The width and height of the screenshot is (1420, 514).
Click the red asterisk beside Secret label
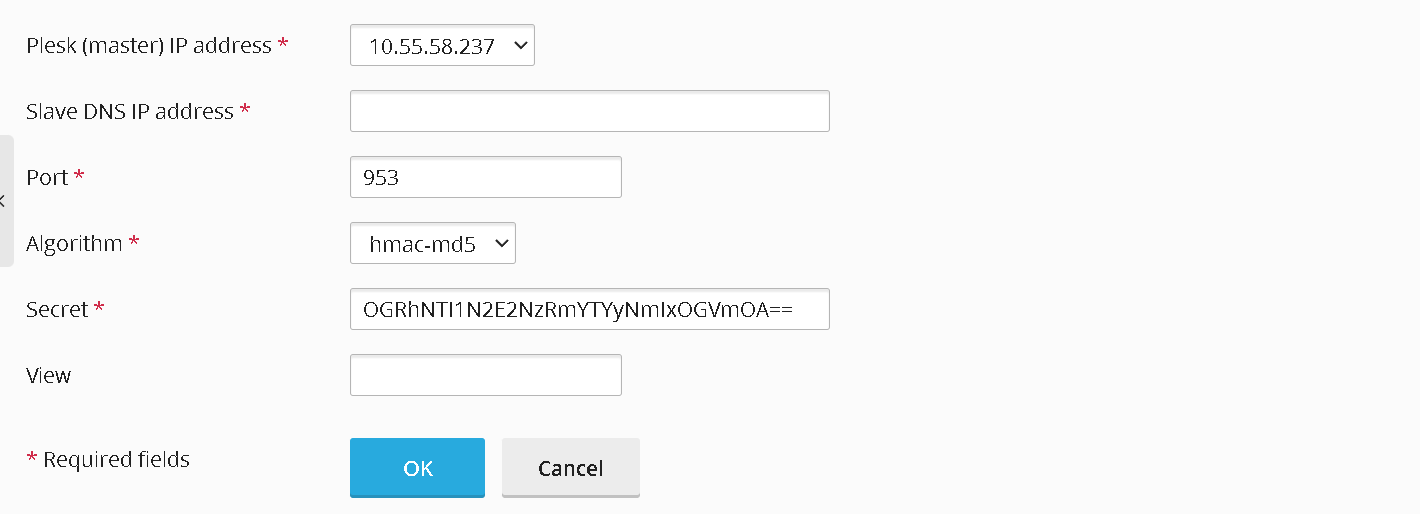[99, 308]
